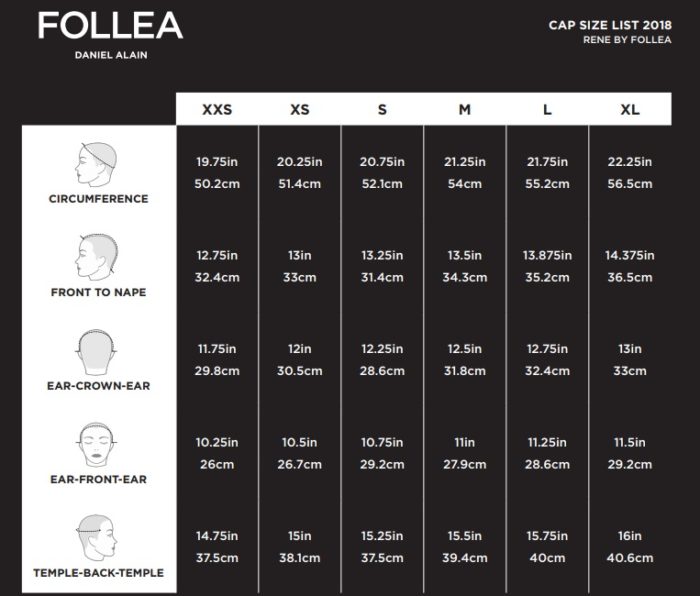700x596 pixels.
Task: Click the M ear-front-ear value 27.9cm
Action: (465, 464)
